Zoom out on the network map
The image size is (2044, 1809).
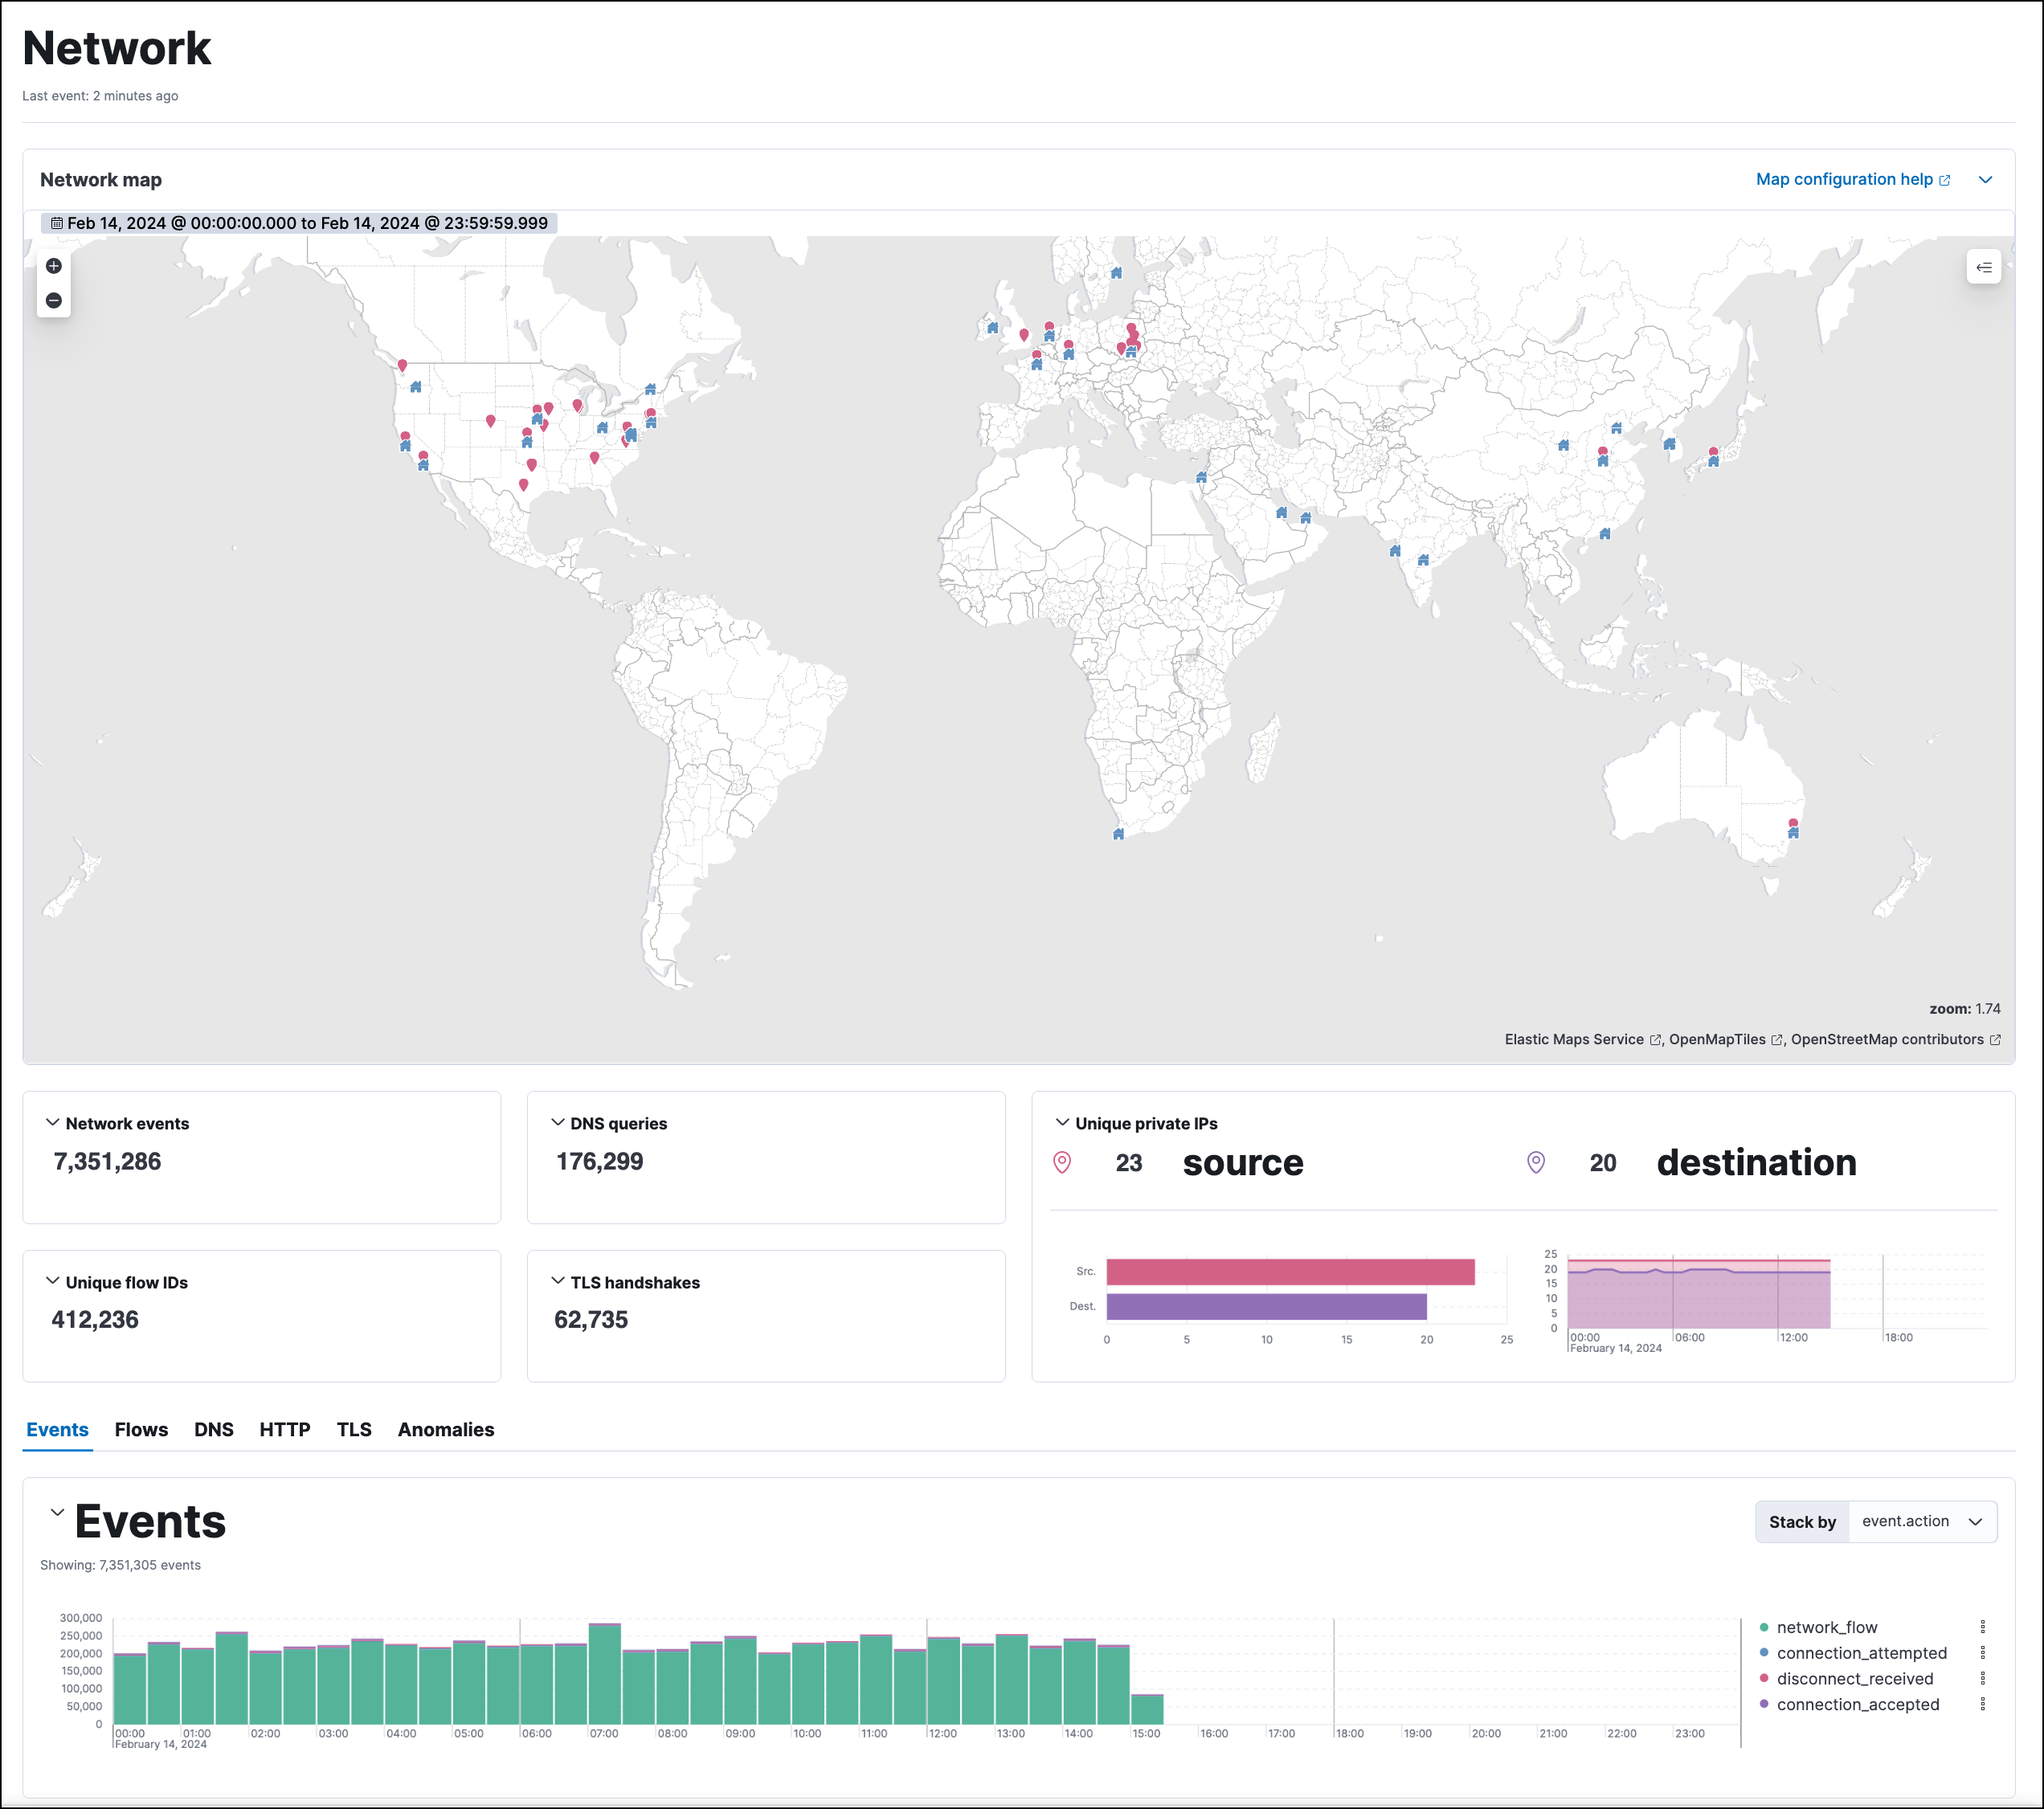54,300
